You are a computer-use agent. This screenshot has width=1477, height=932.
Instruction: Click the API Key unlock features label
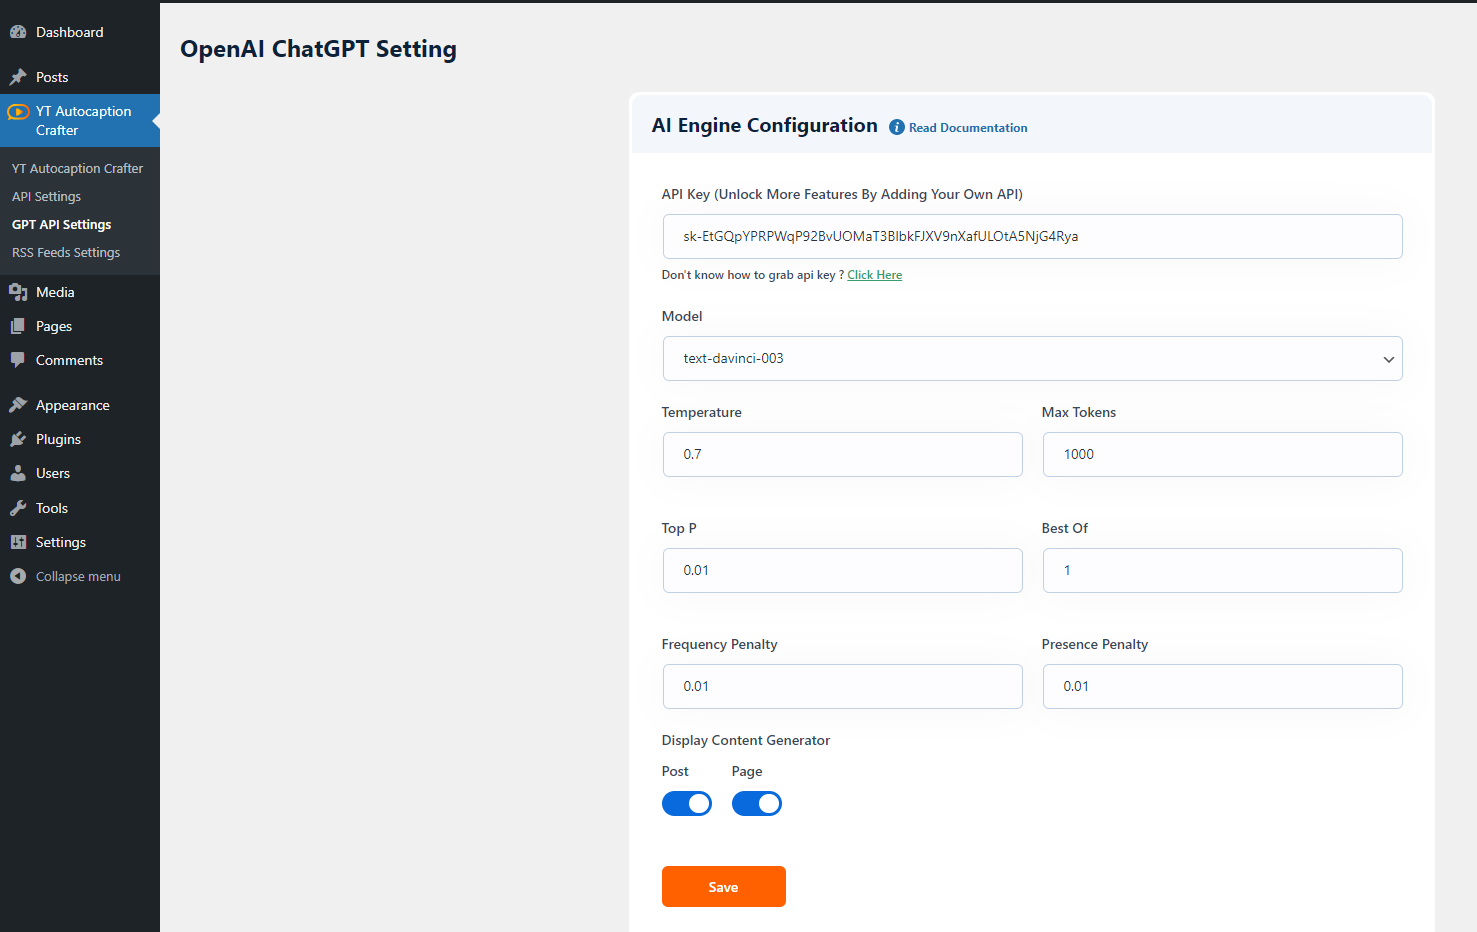(842, 194)
